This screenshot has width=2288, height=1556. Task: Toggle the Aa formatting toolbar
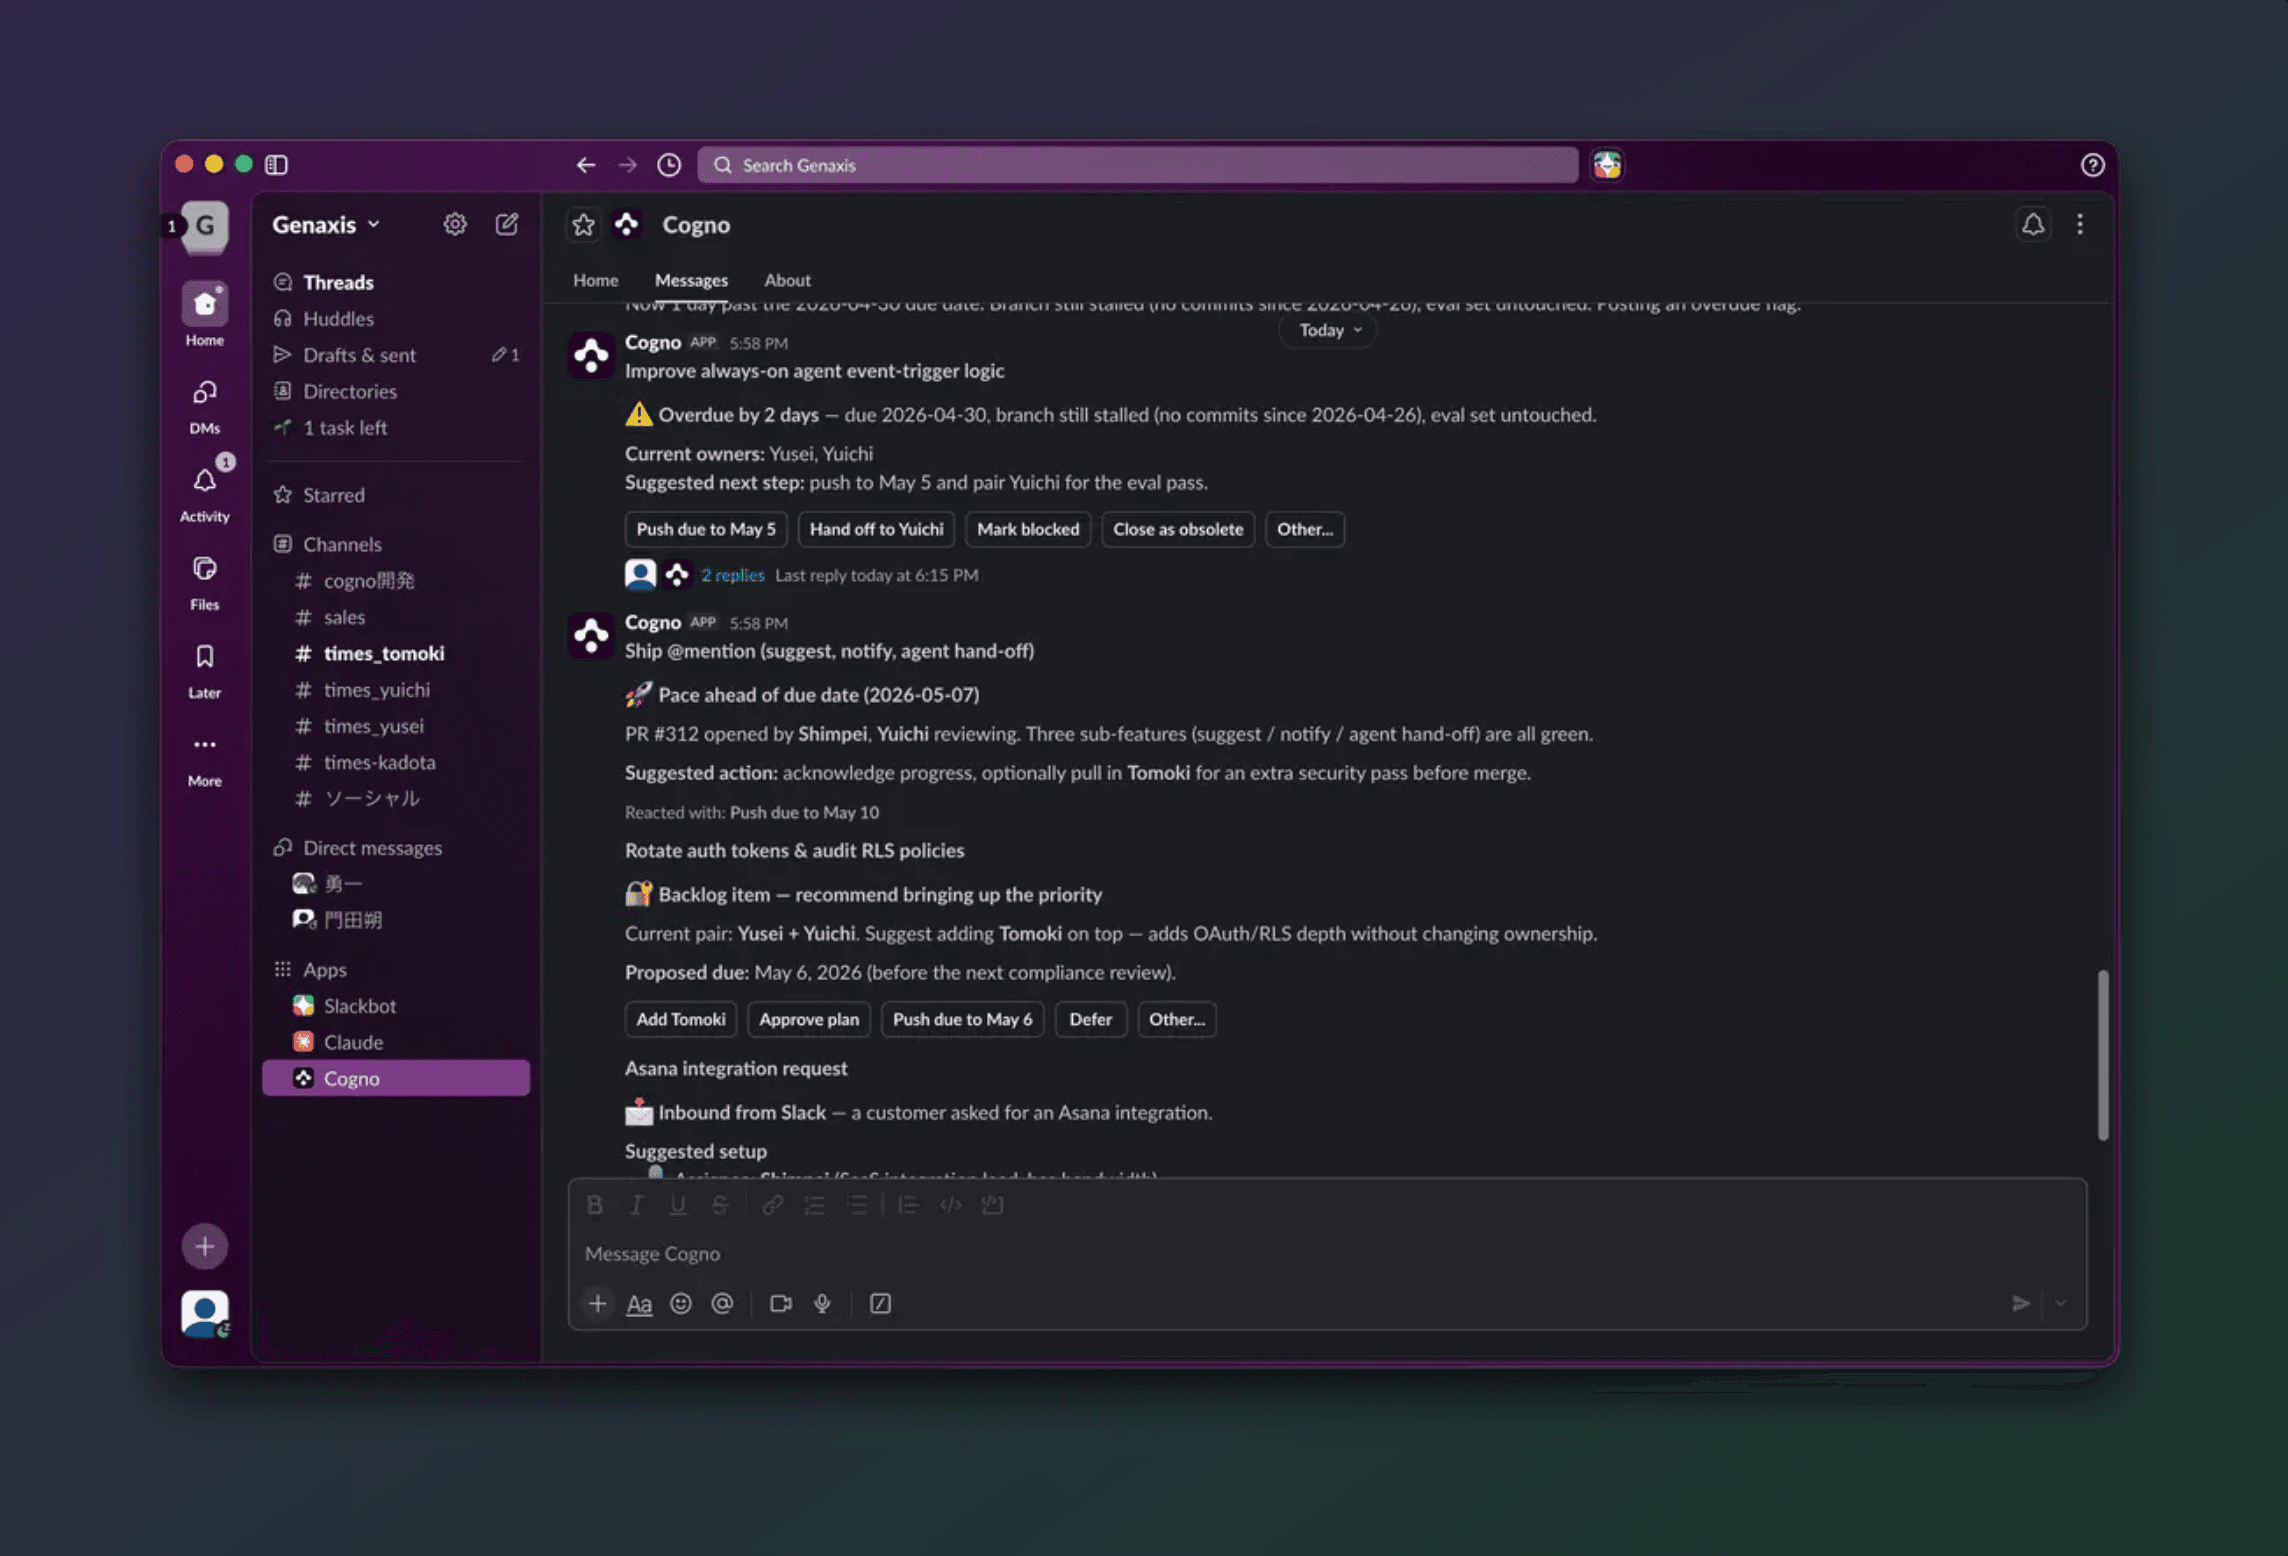click(639, 1303)
